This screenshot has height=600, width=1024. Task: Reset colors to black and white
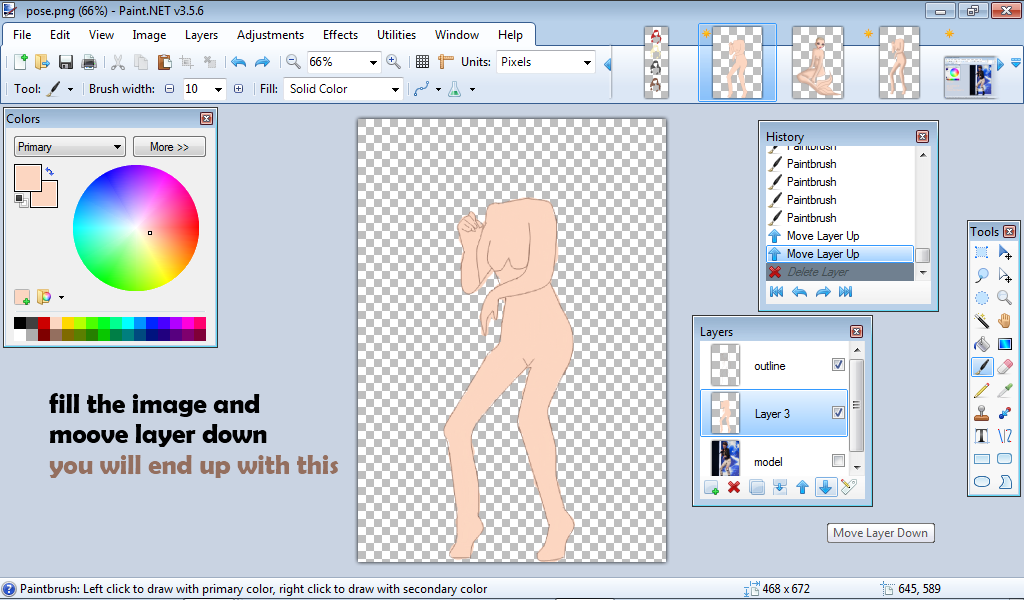pyautogui.click(x=20, y=200)
